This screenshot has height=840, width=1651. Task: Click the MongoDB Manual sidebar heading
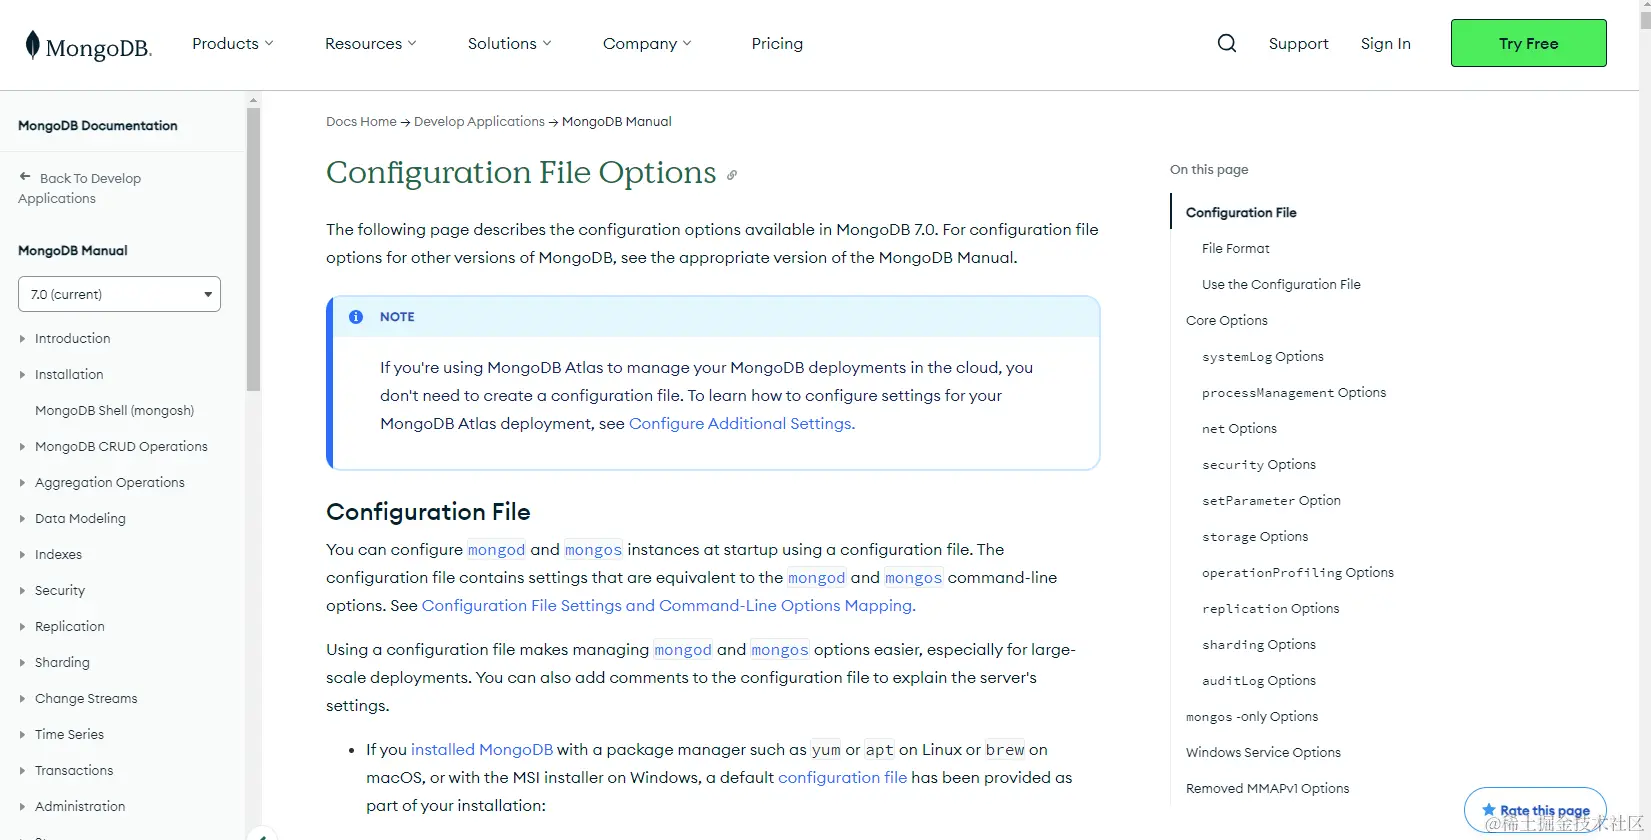click(x=73, y=250)
